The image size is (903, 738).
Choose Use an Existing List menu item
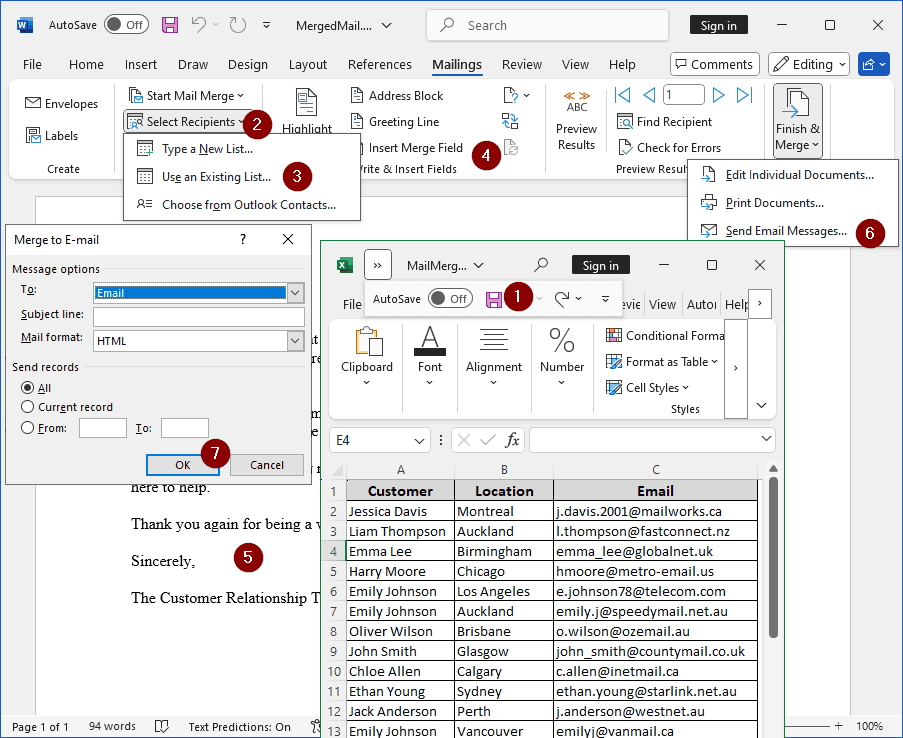click(242, 177)
